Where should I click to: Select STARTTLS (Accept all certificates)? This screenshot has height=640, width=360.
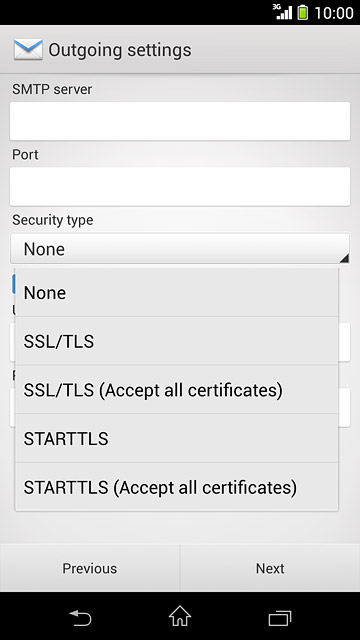coord(176,487)
